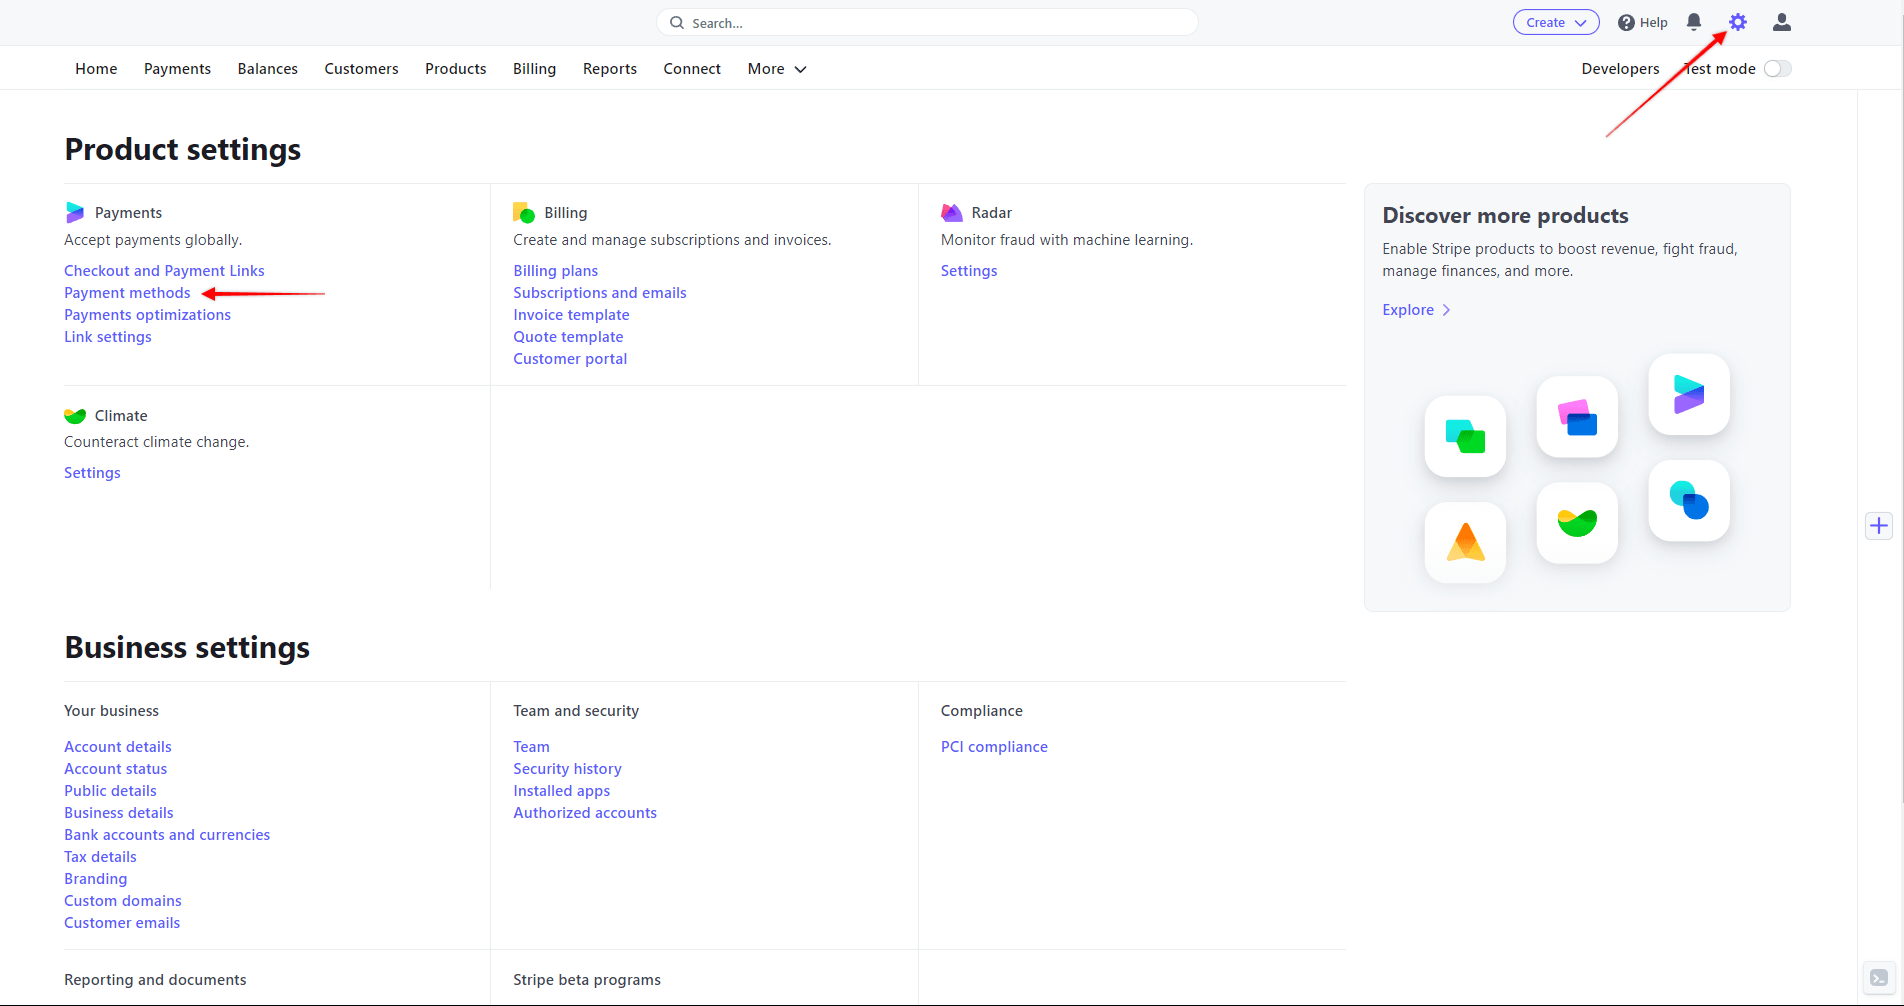Click the Help button
The width and height of the screenshot is (1904, 1006).
tap(1643, 22)
